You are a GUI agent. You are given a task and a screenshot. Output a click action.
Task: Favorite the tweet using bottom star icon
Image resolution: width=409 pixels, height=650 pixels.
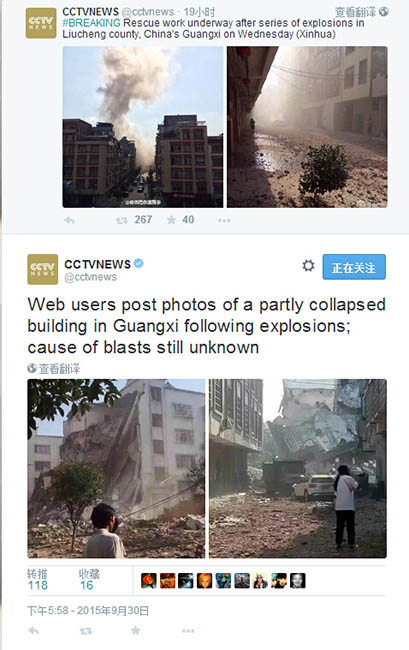[135, 631]
